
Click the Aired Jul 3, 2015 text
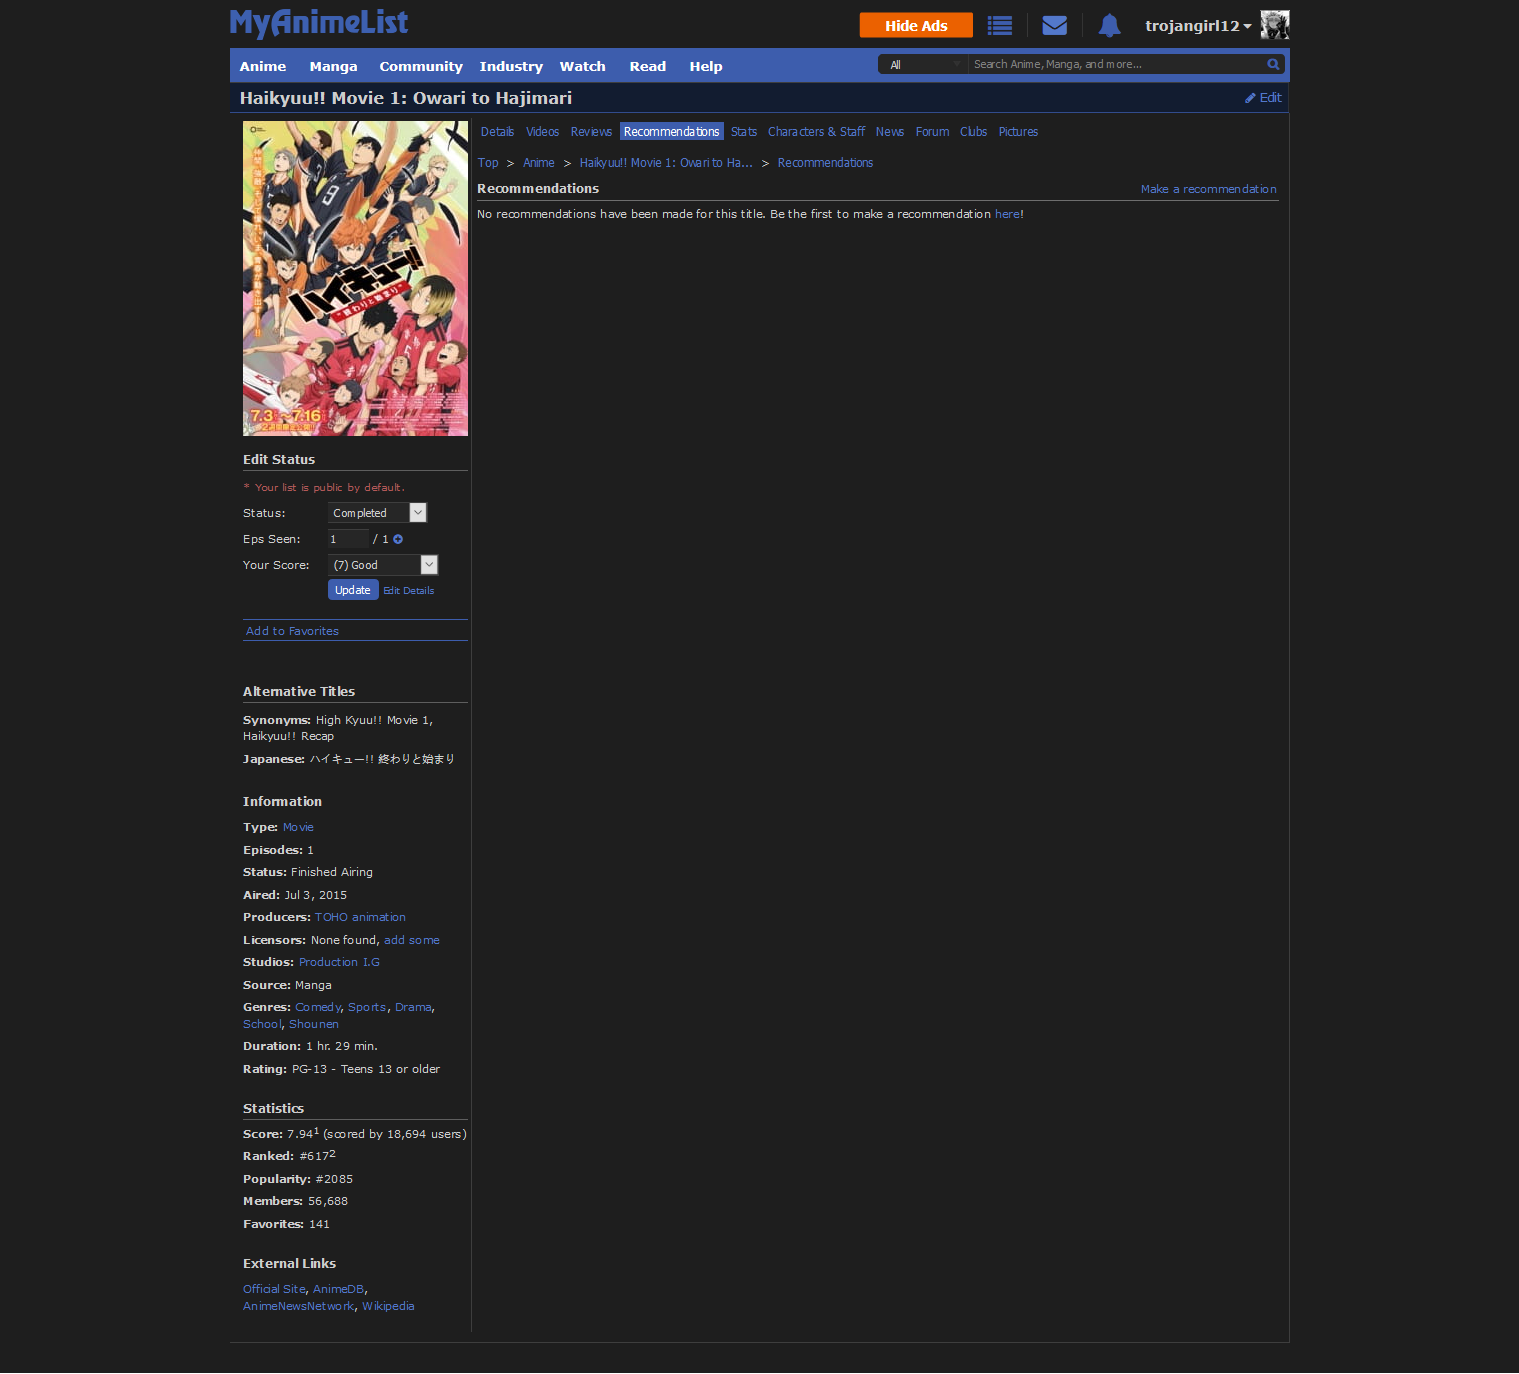[x=295, y=895]
